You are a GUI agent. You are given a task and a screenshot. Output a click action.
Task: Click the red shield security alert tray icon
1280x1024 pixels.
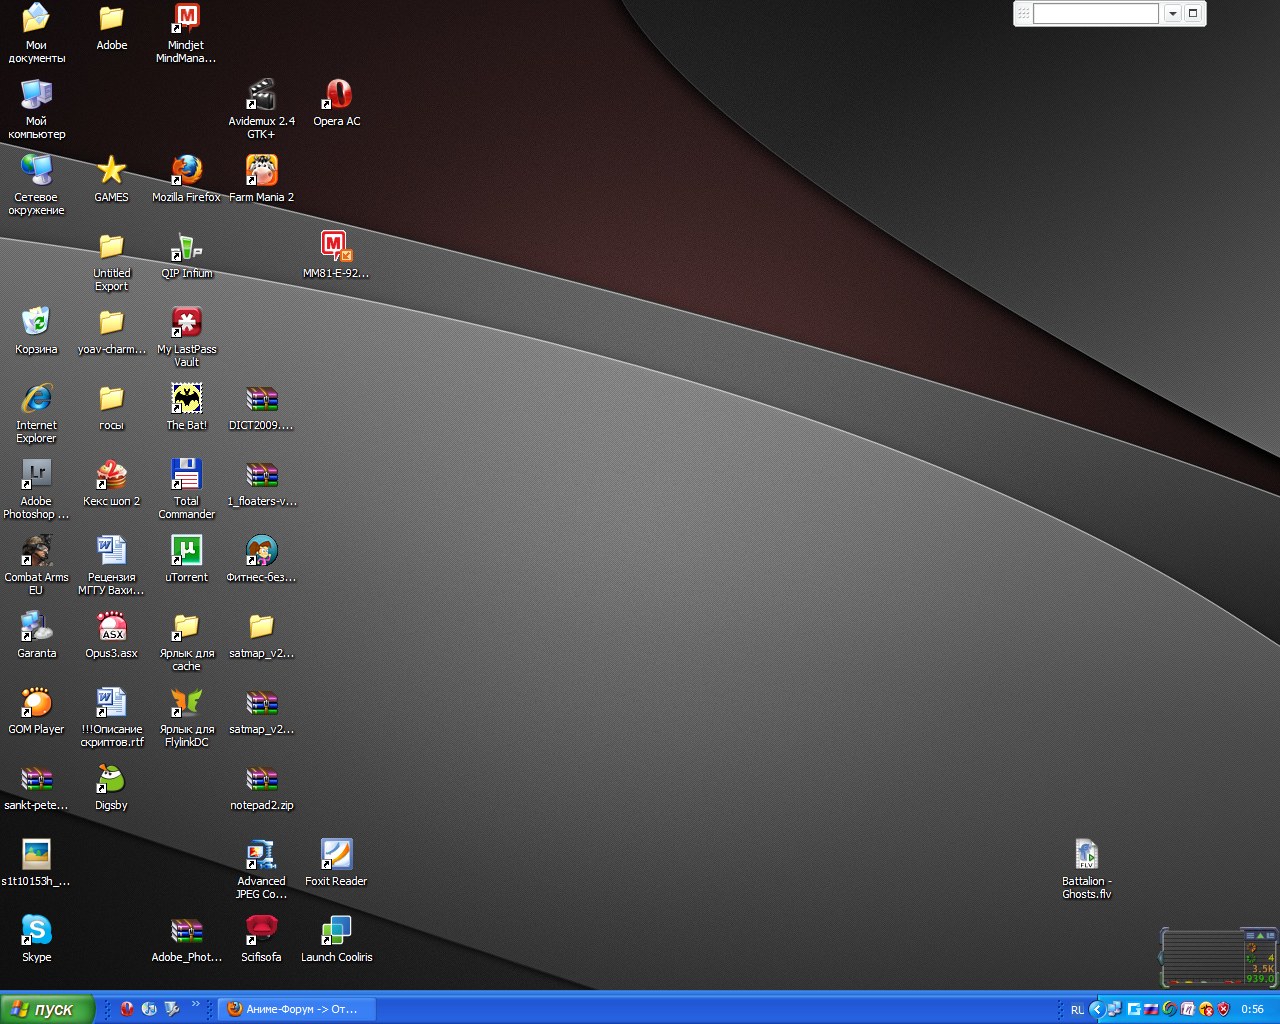[1223, 1009]
